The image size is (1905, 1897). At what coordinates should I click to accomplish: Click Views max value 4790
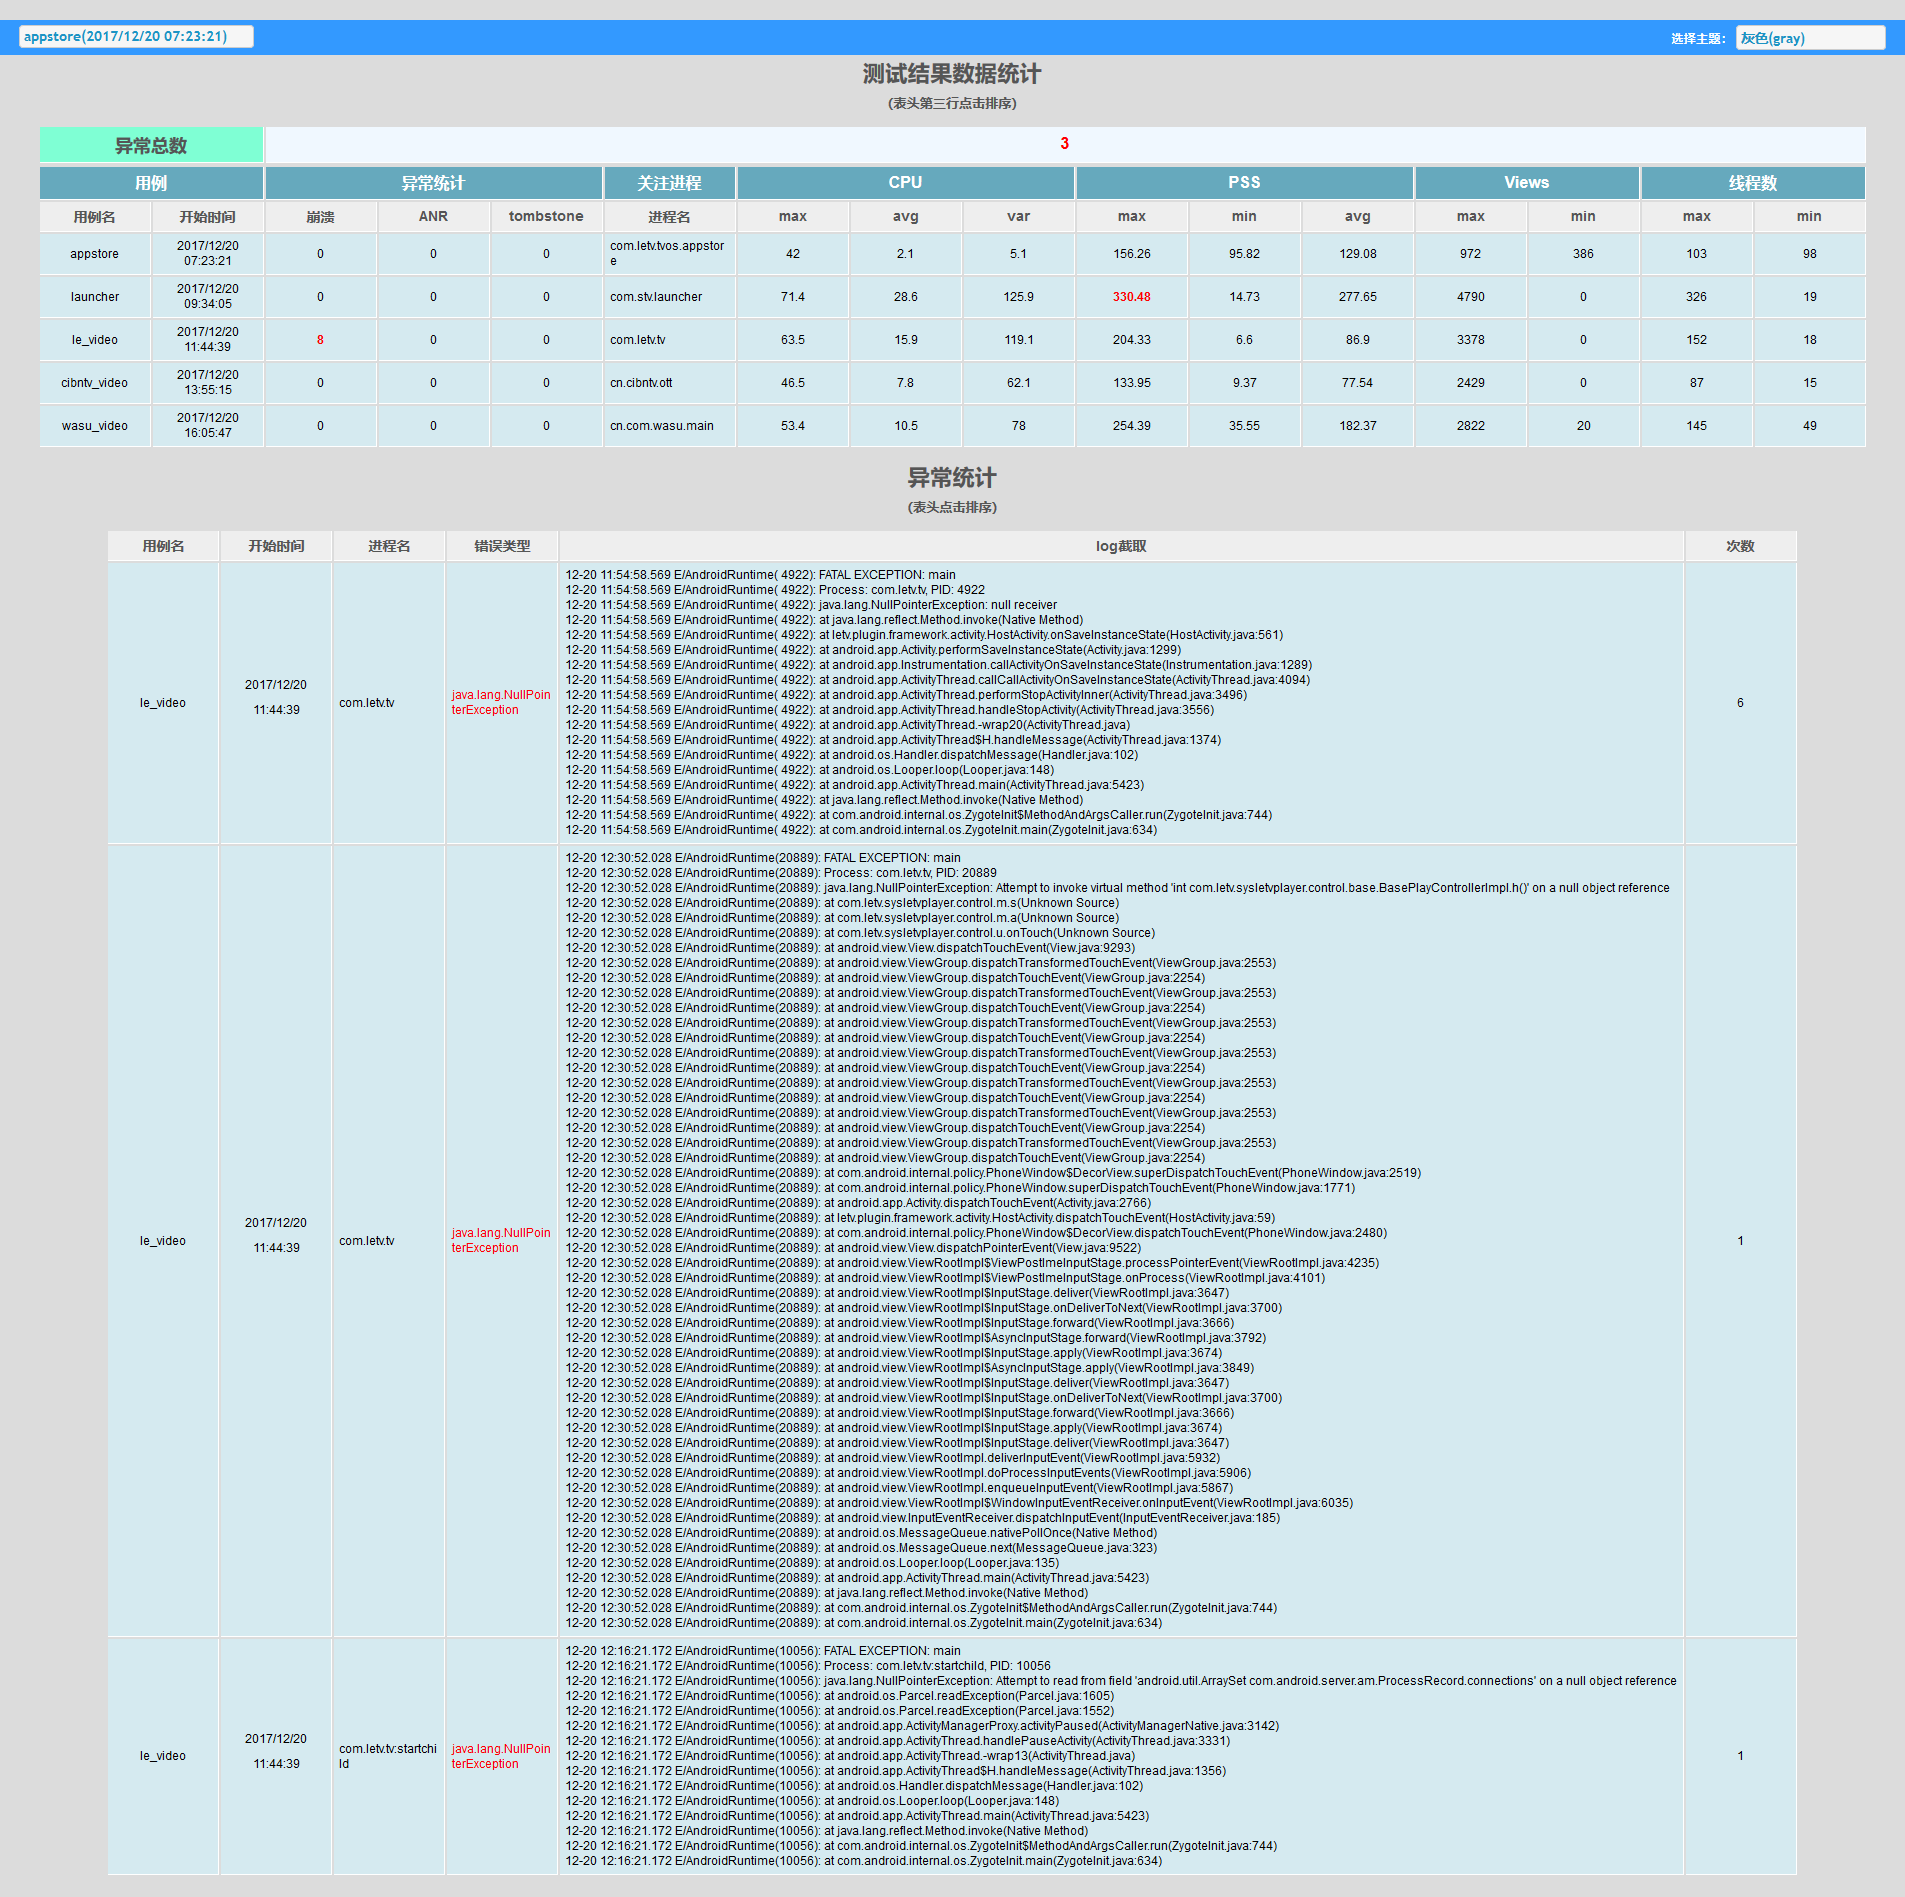[x=1471, y=297]
